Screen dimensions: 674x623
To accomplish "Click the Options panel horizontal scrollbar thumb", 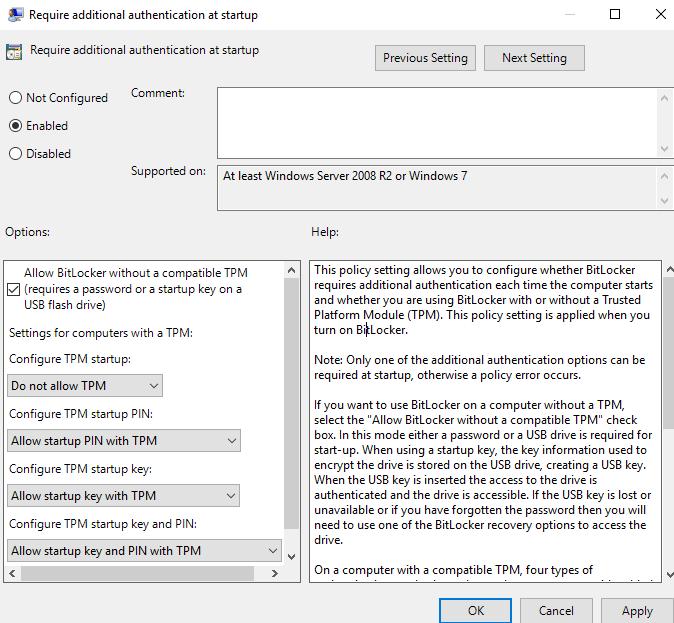I will click(138, 573).
